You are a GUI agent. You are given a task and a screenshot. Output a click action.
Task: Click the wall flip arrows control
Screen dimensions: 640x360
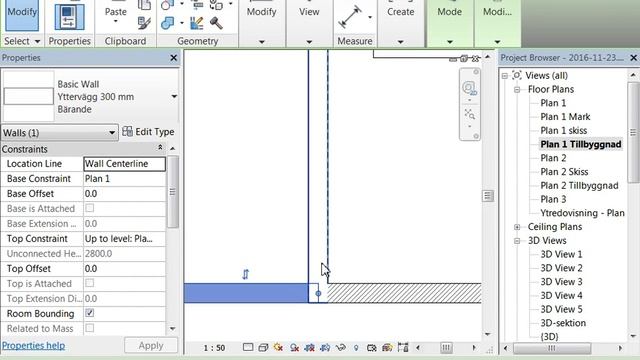click(x=245, y=274)
